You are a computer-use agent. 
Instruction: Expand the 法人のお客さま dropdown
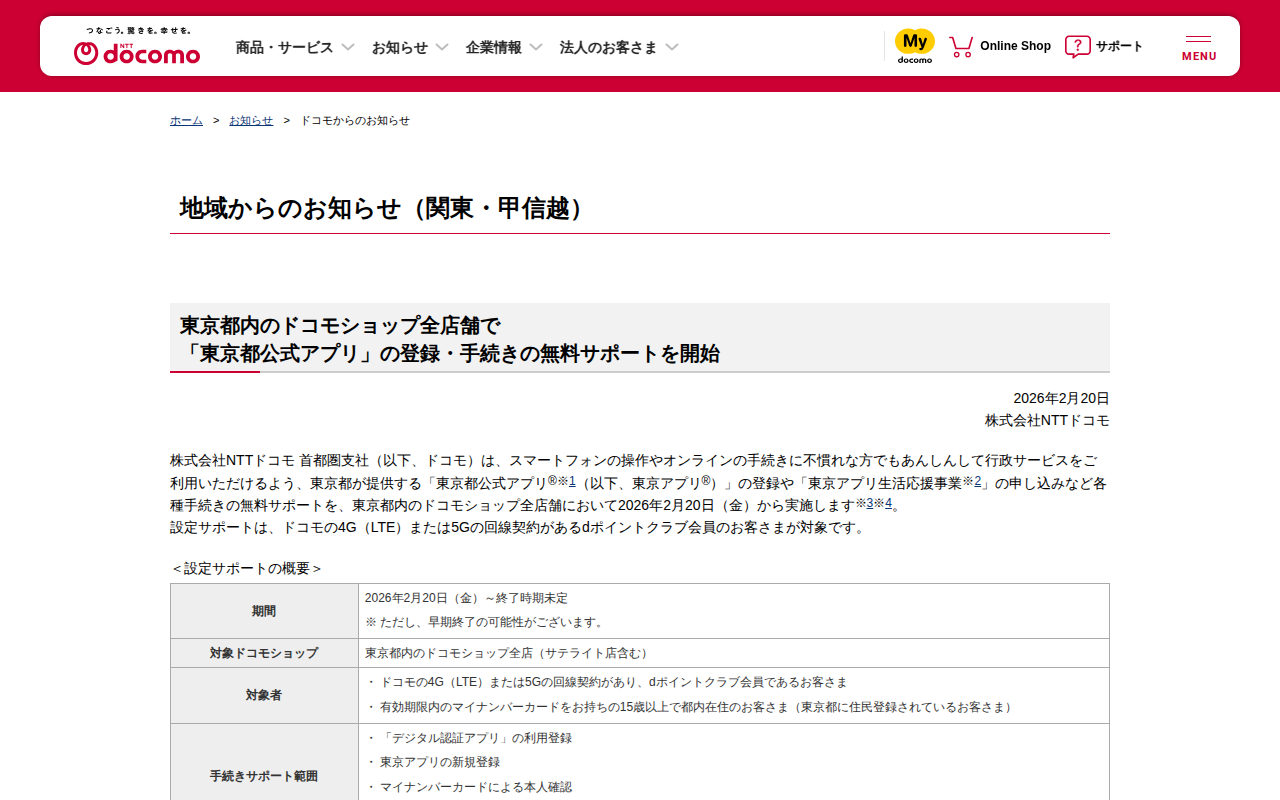click(619, 47)
